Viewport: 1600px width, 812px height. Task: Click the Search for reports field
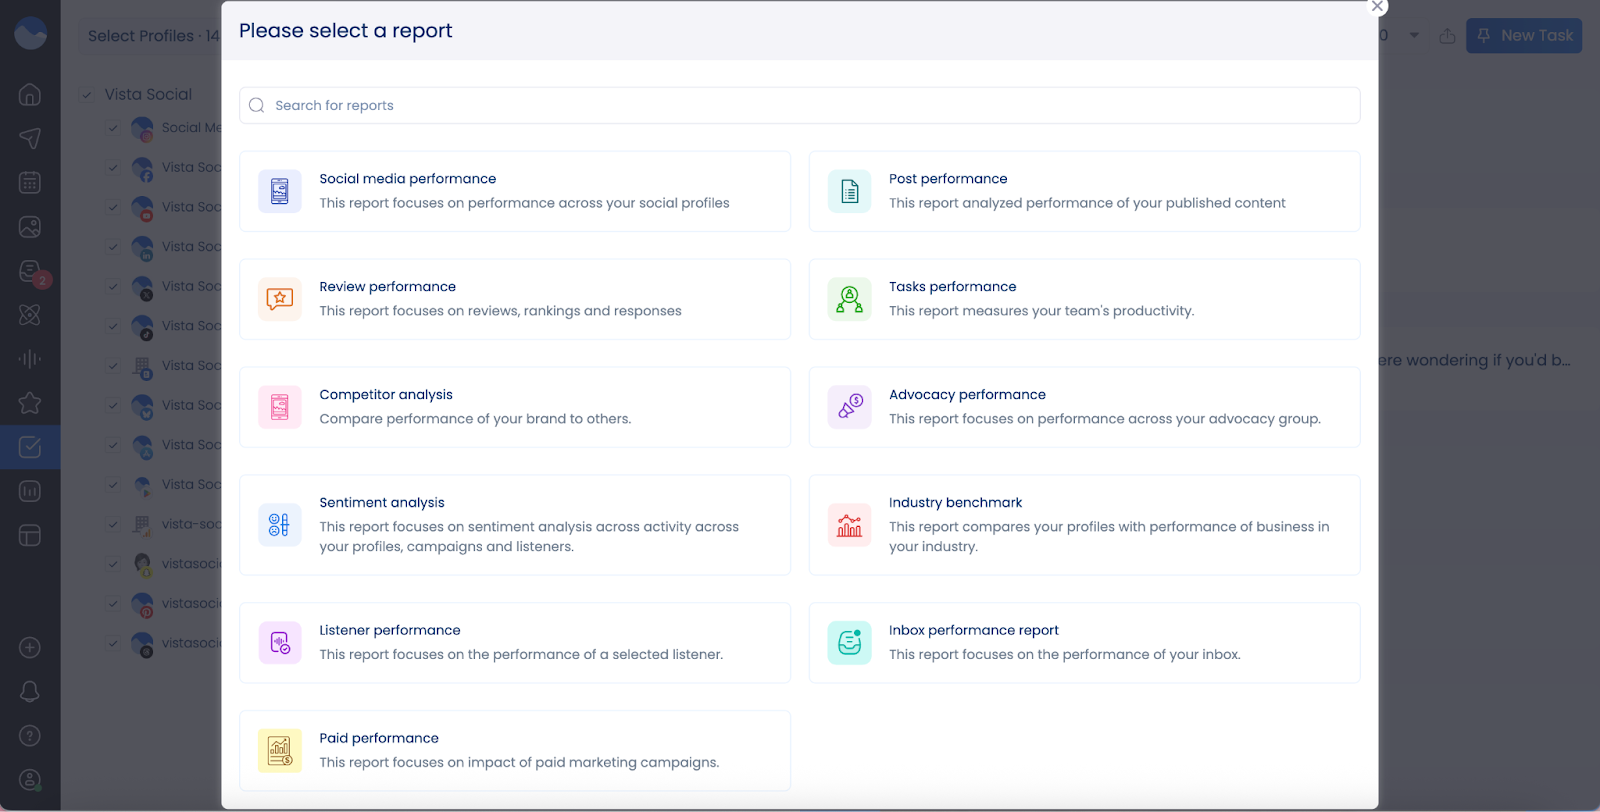tap(799, 106)
